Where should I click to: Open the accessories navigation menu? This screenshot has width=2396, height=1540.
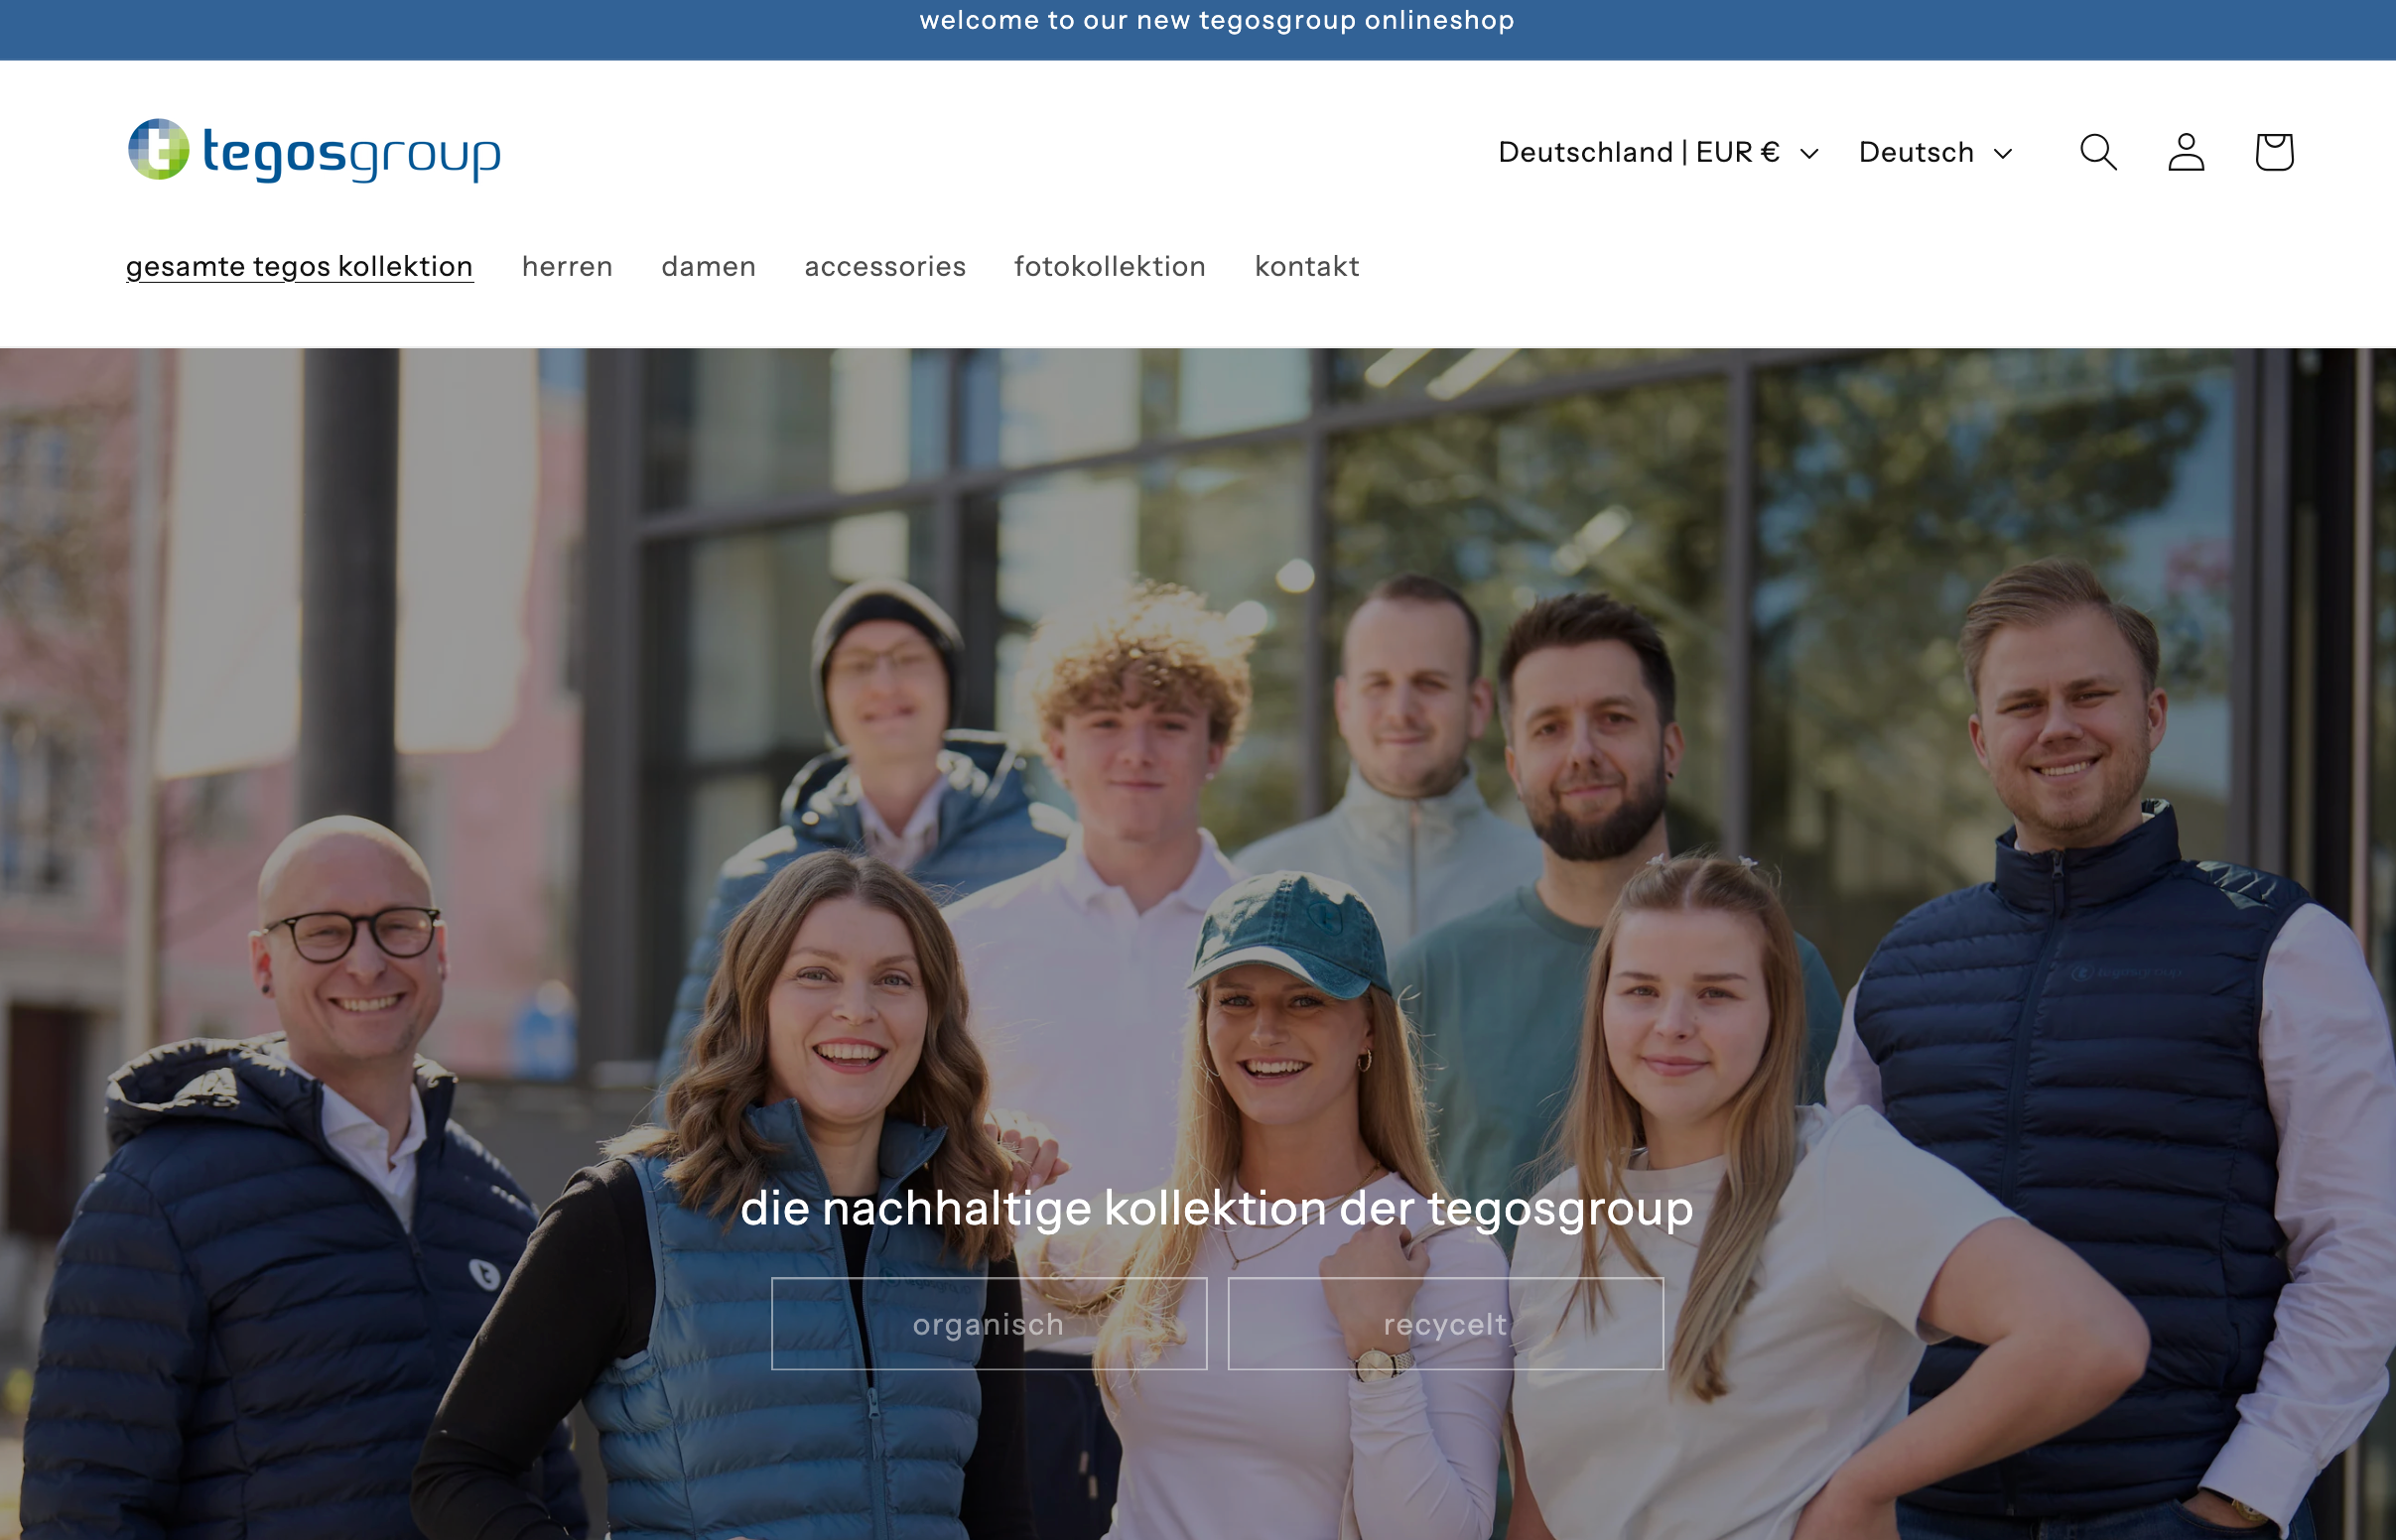click(x=884, y=266)
